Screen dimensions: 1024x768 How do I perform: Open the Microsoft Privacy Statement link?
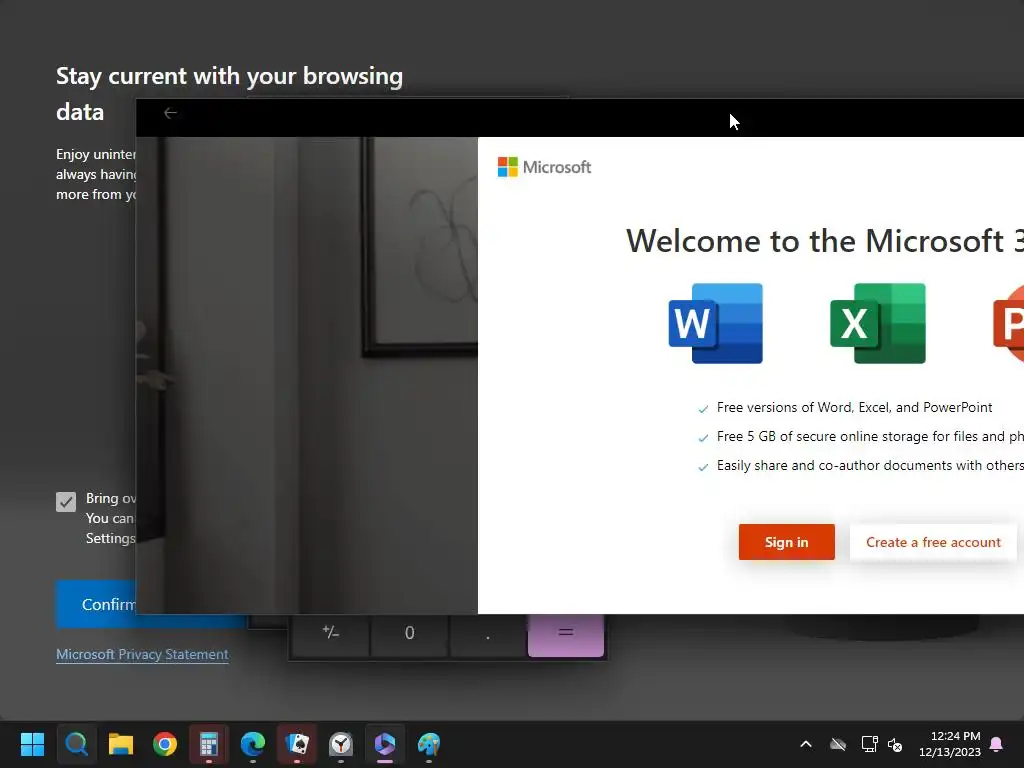[x=142, y=654]
